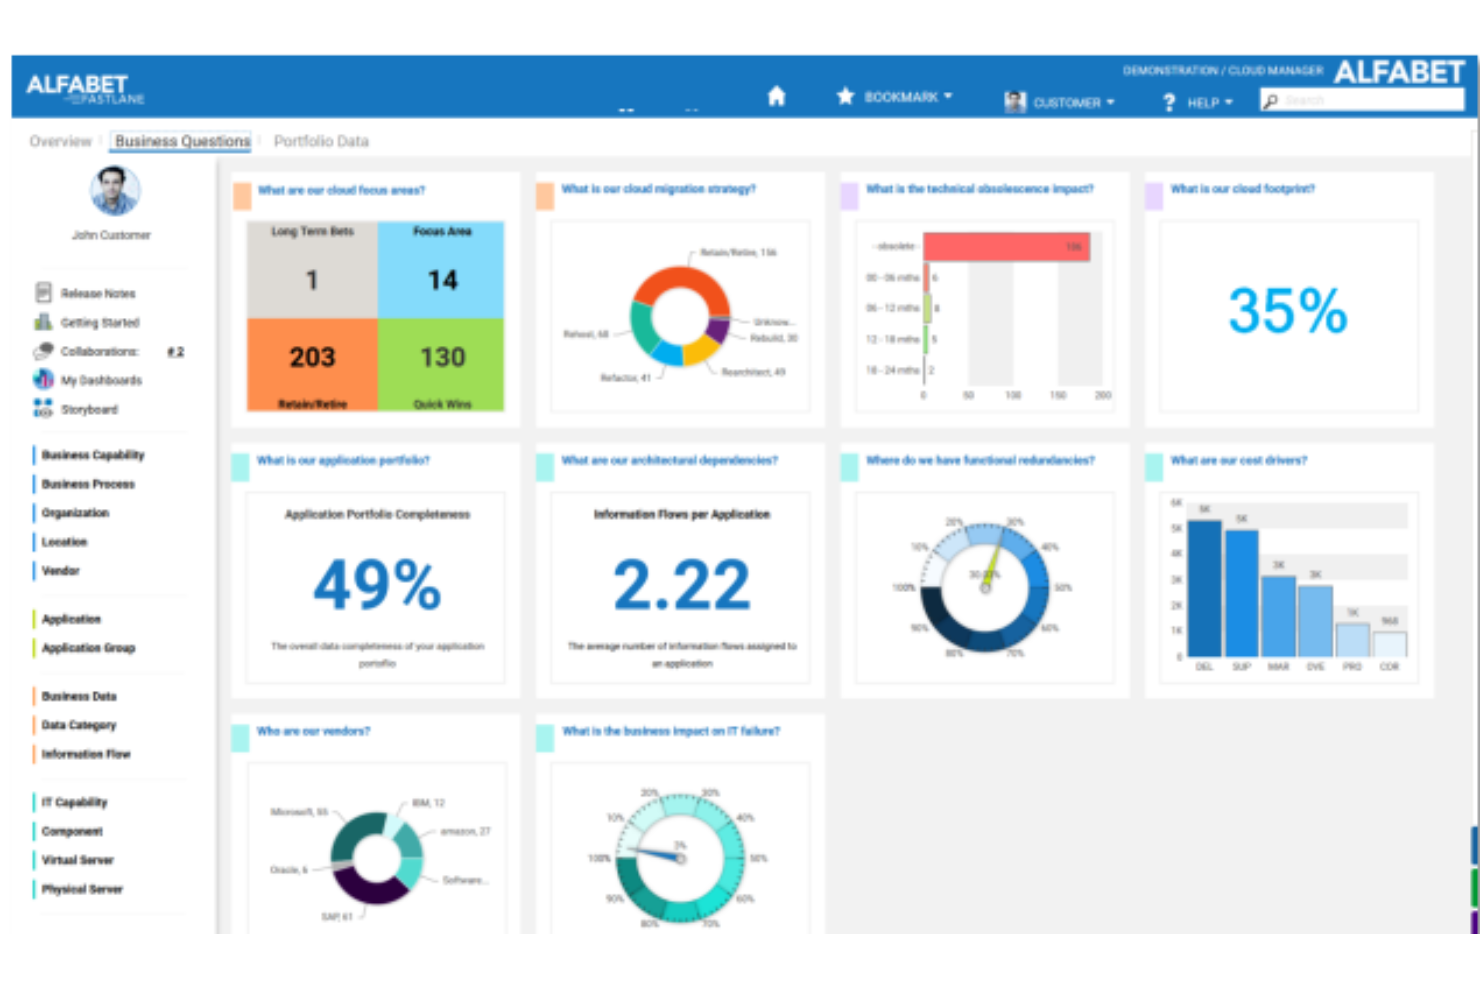Open the Application Group sidebar link

(88, 648)
